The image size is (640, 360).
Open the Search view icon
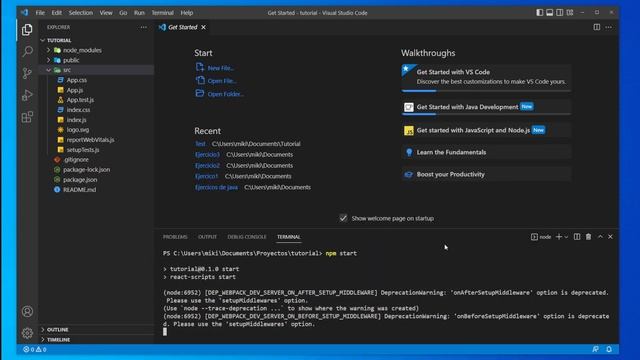click(x=27, y=51)
